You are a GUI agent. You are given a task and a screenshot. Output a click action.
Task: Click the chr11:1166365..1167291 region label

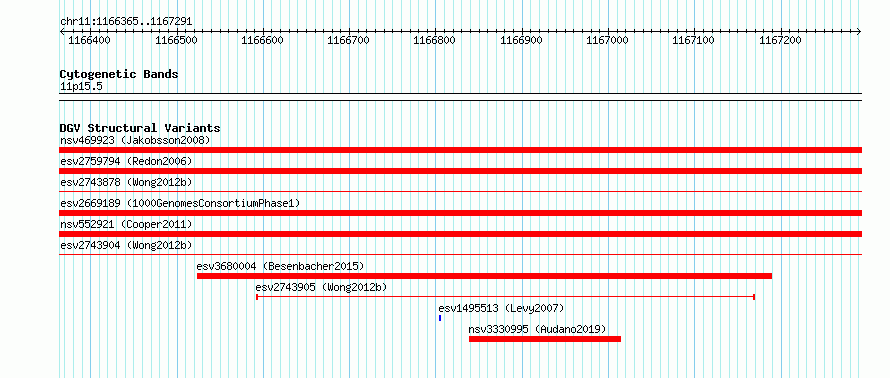point(126,22)
